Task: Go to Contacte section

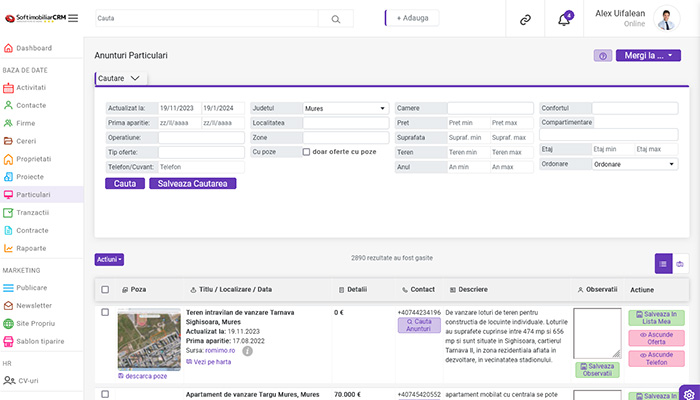Action: tap(31, 106)
